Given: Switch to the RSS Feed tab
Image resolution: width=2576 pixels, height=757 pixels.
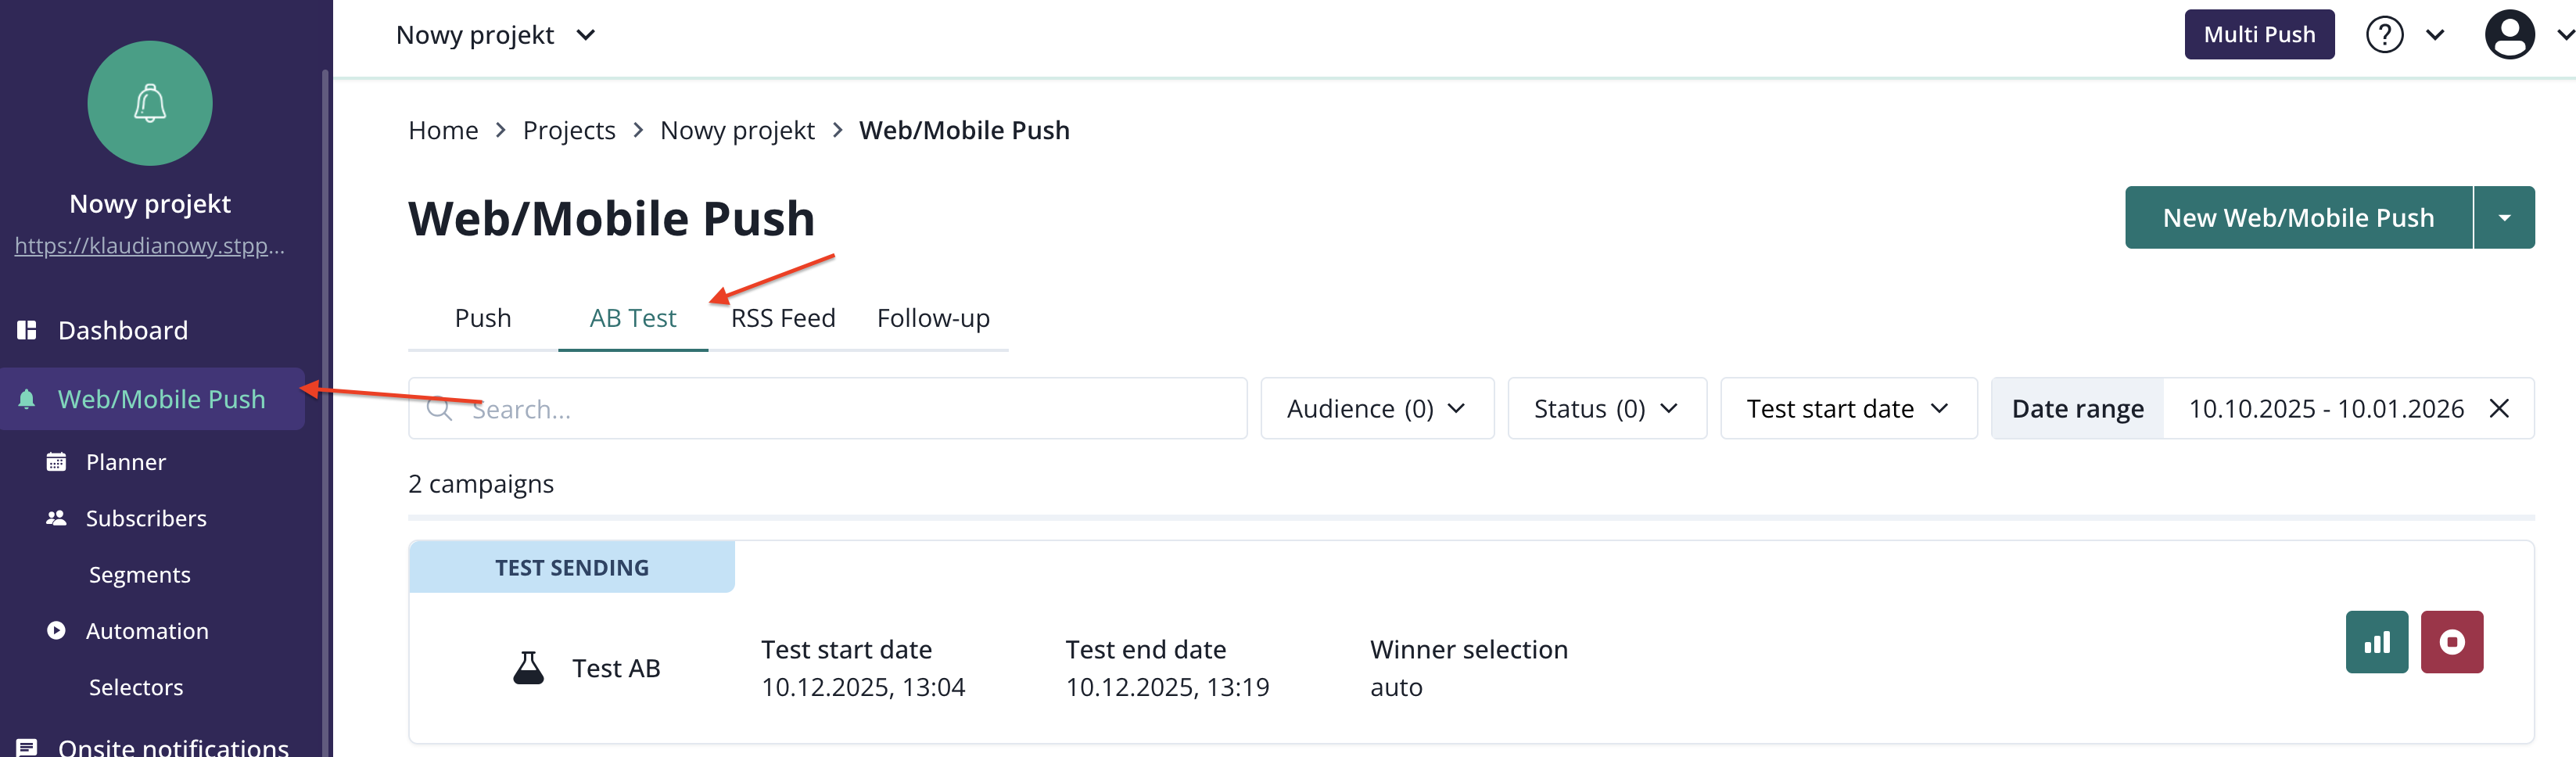Looking at the screenshot, I should coord(783,318).
